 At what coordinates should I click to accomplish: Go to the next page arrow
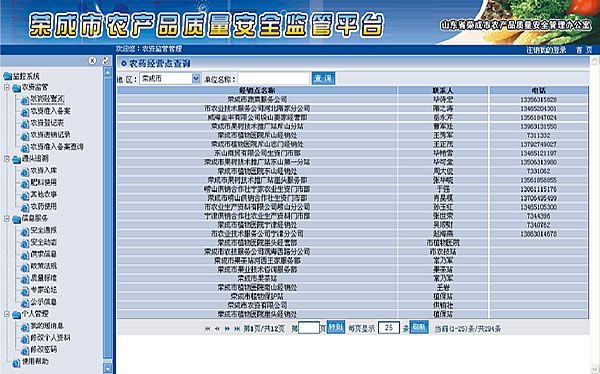(227, 328)
